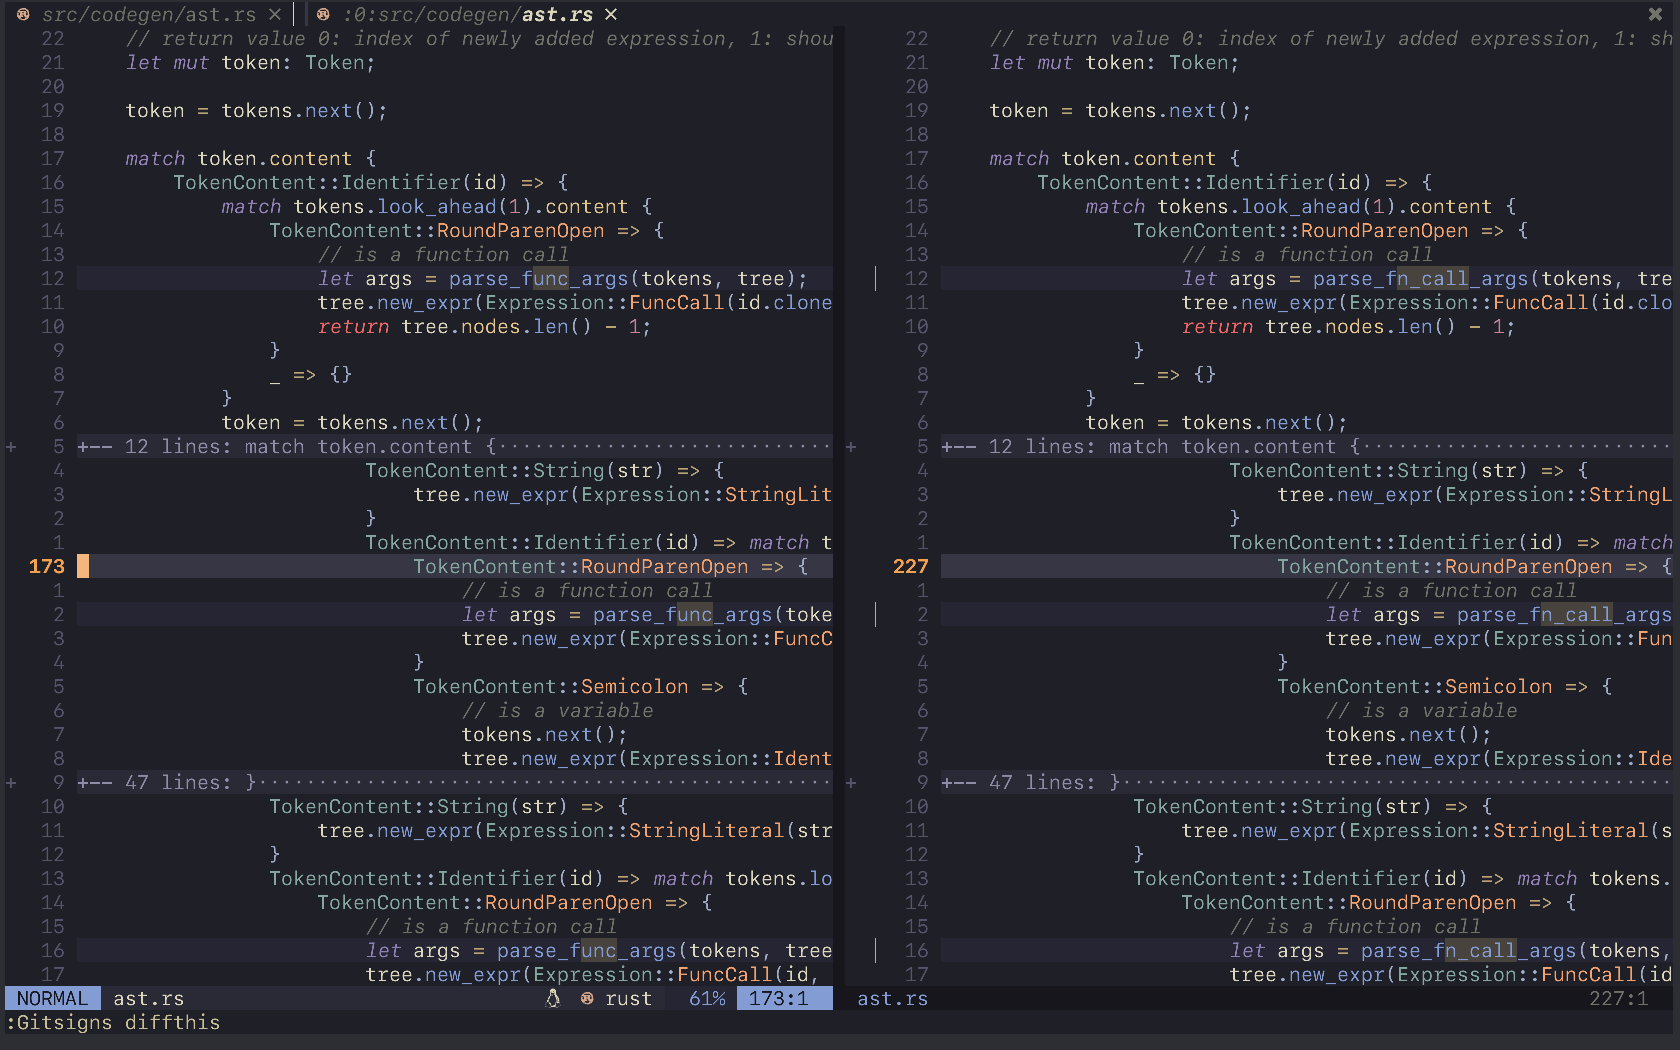Click the Linux penguin icon in the statusline
This screenshot has width=1680, height=1050.
553,998
